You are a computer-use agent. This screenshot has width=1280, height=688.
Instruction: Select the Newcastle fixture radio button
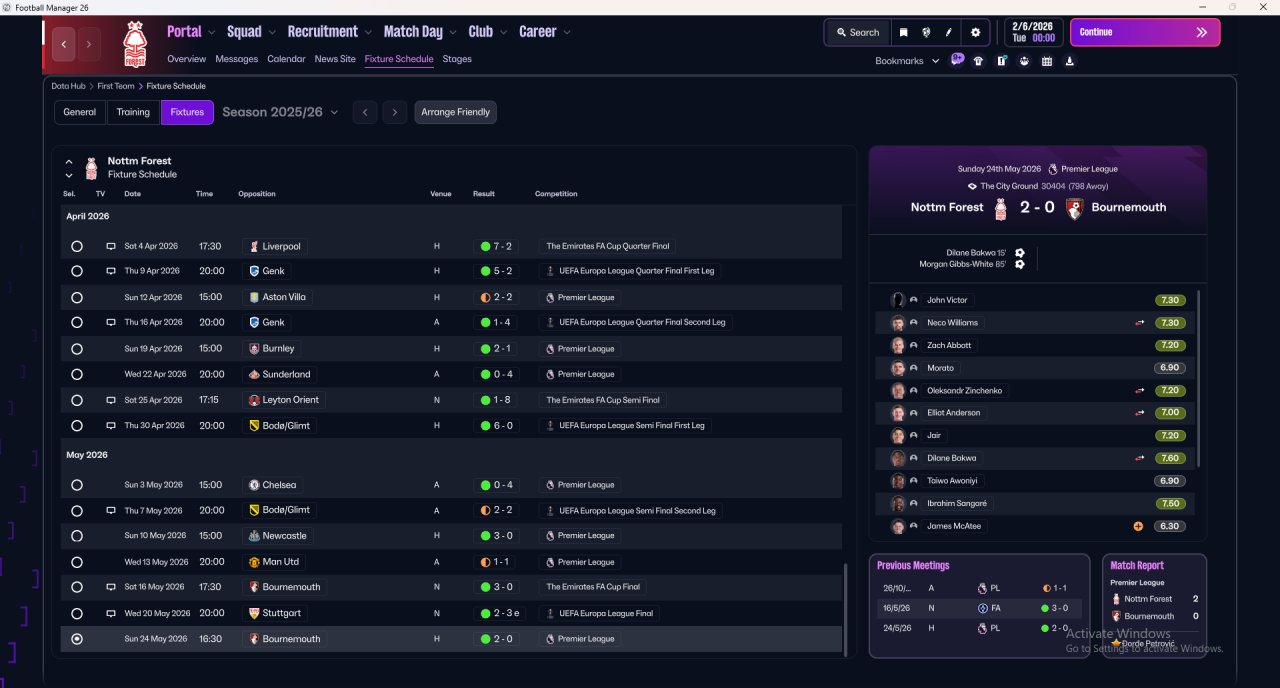[77, 536]
